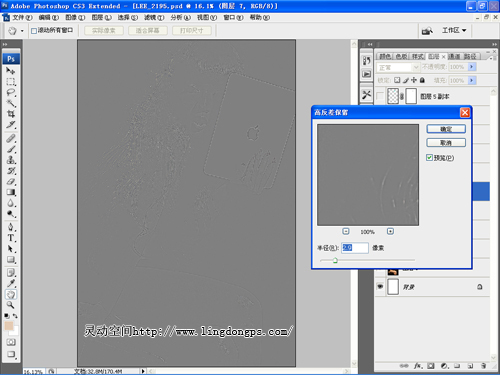The image size is (500, 375).
Task: Select the Crop tool
Action: pos(11,114)
